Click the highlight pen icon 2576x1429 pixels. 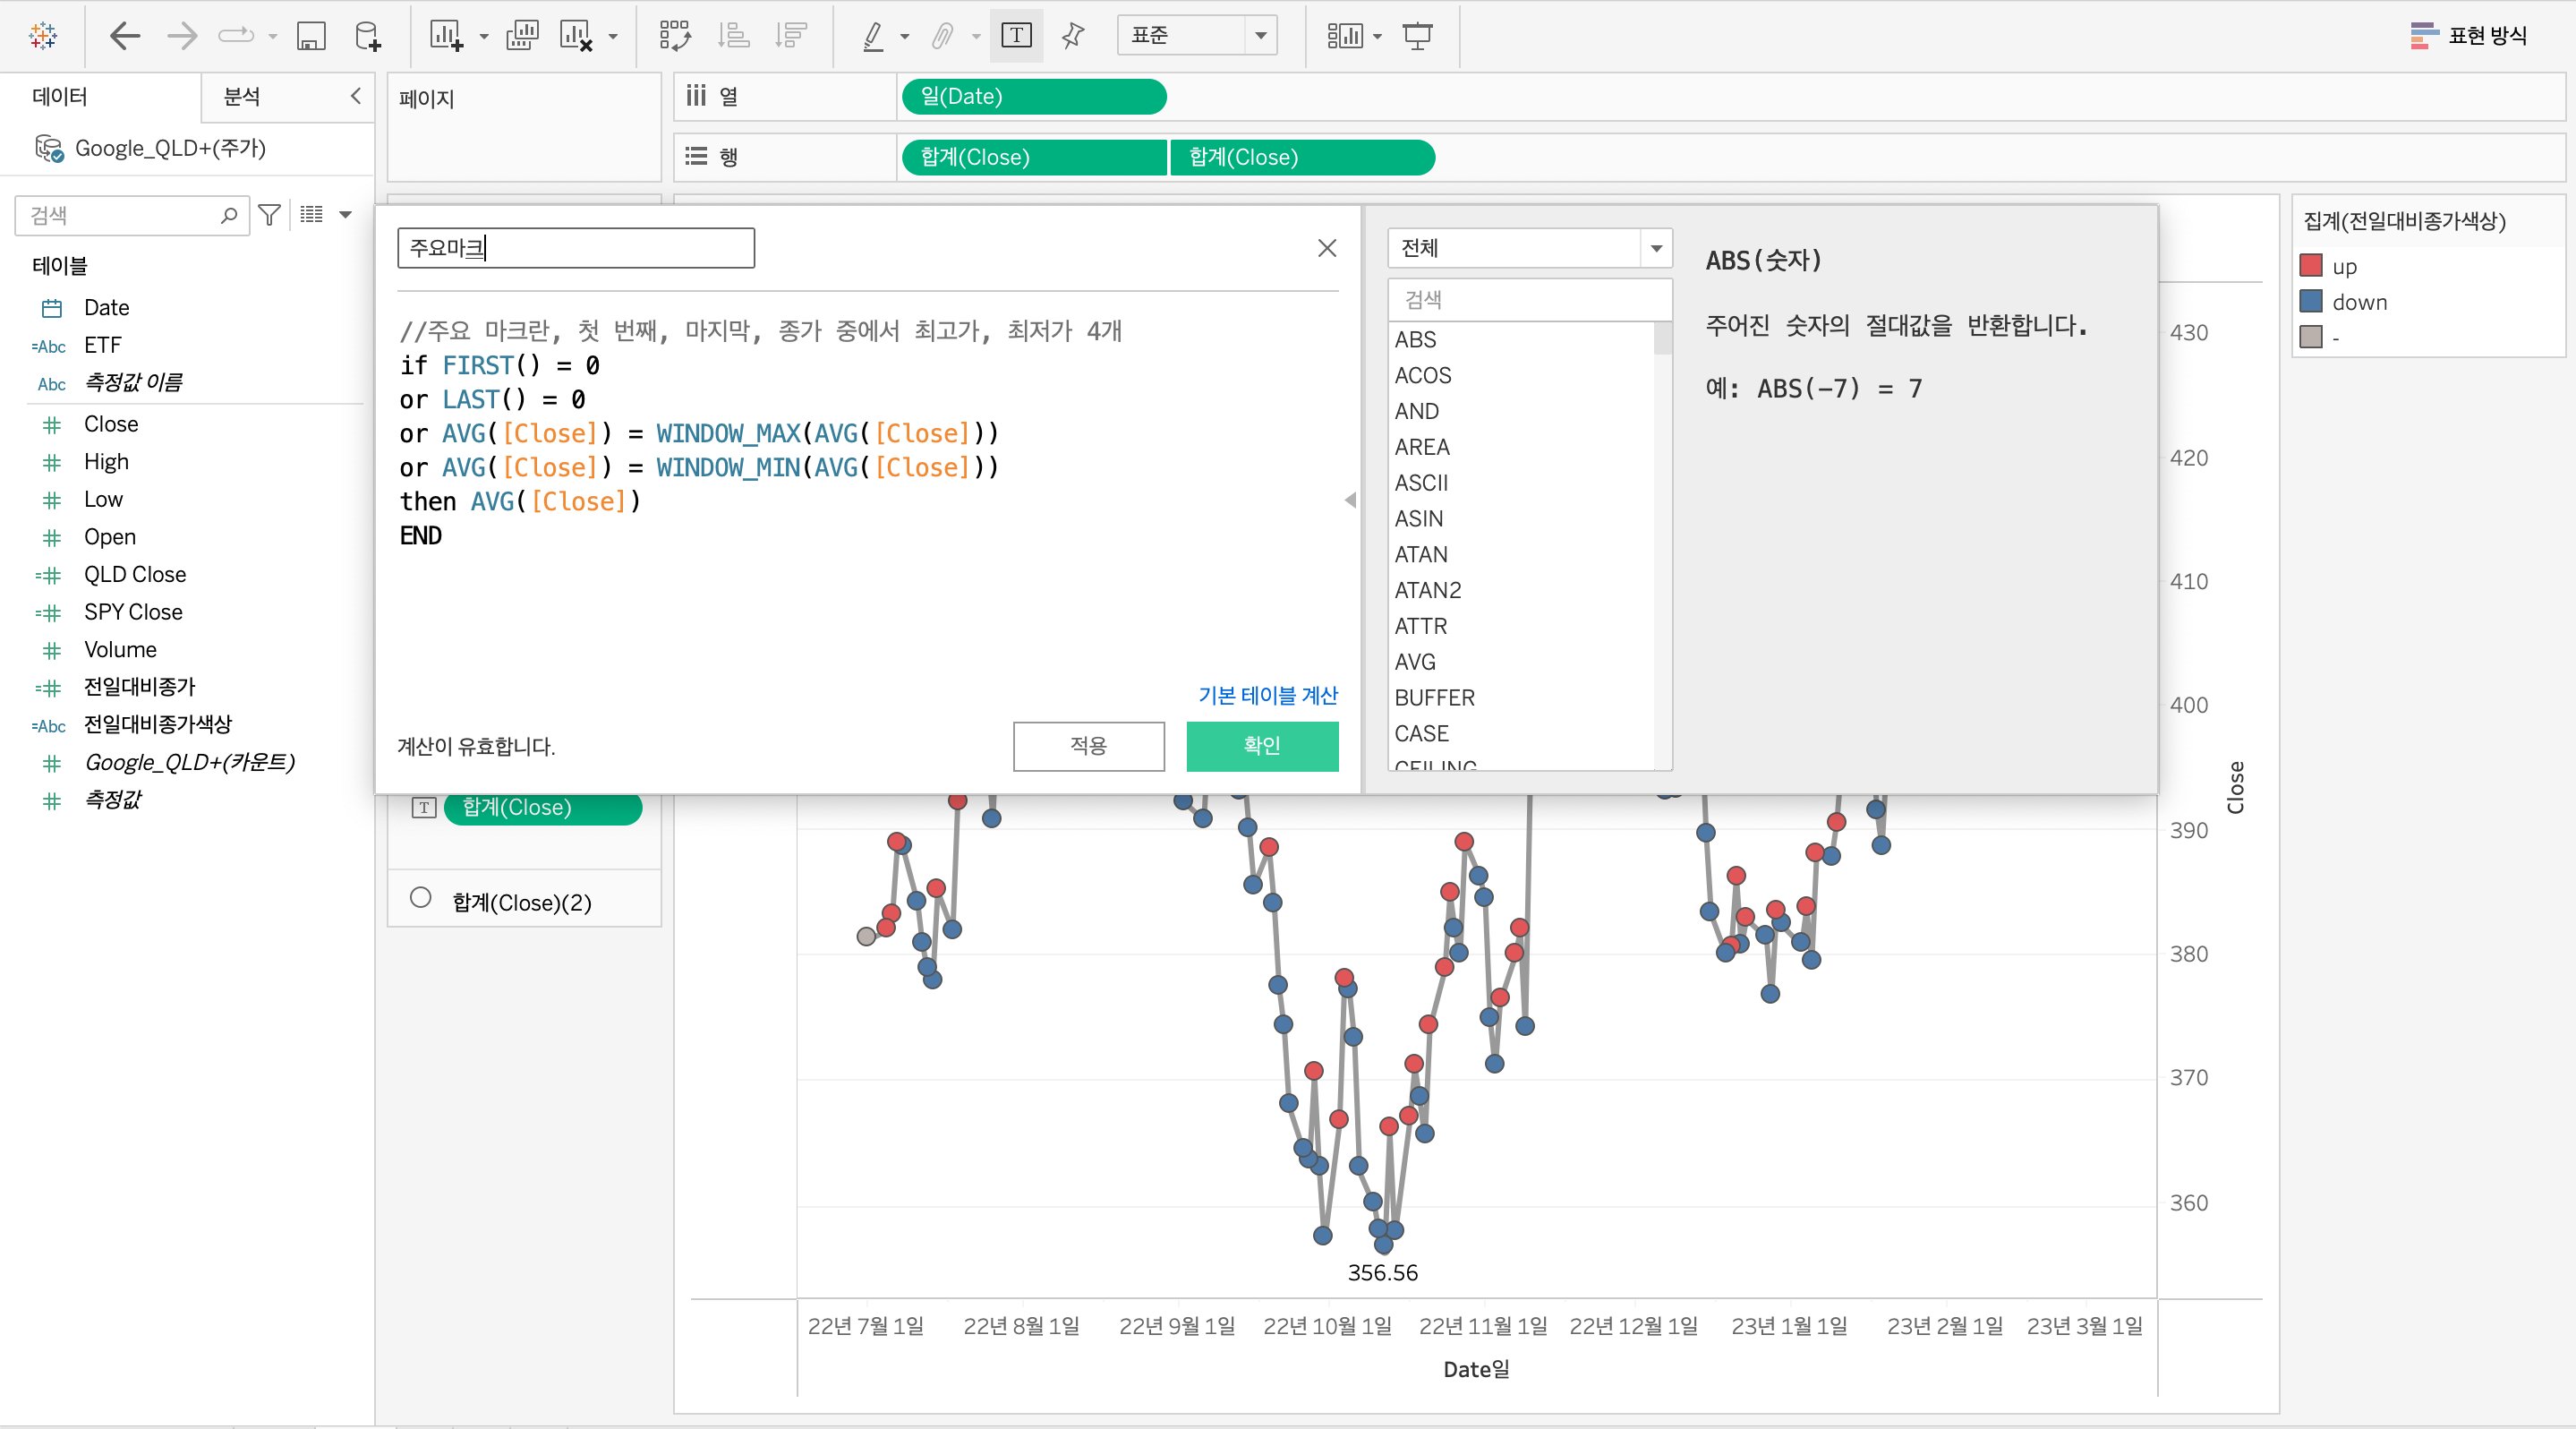pos(873,36)
